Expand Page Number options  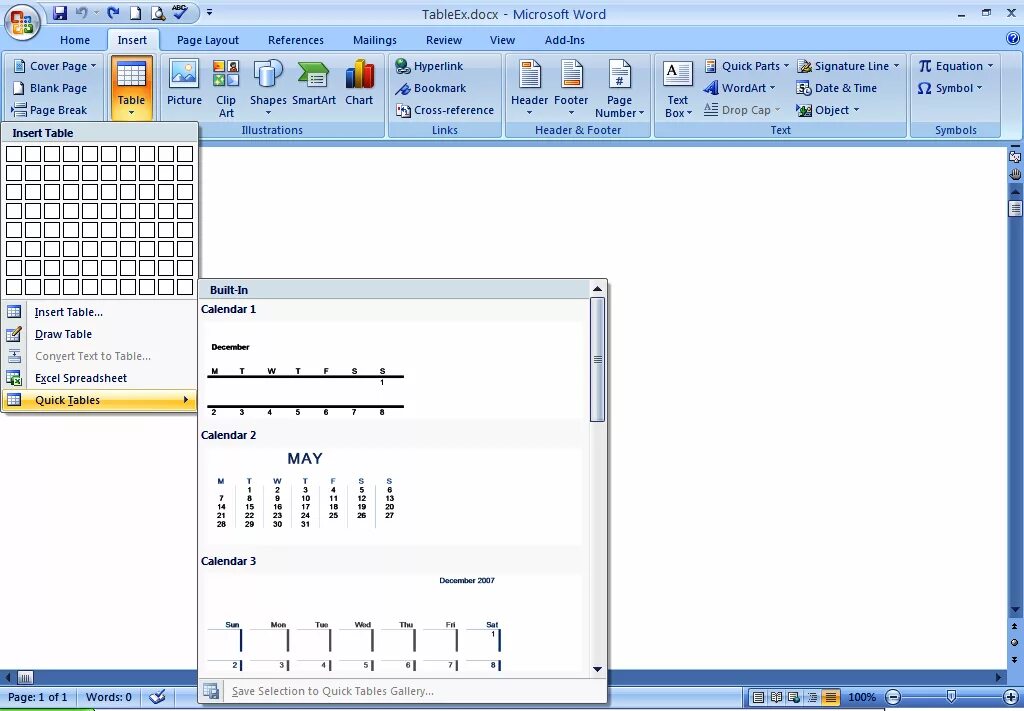[x=619, y=89]
